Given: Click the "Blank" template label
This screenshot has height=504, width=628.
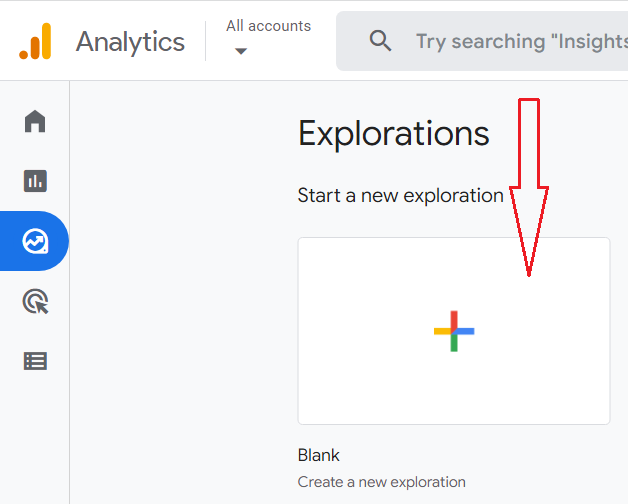Looking at the screenshot, I should click(319, 455).
